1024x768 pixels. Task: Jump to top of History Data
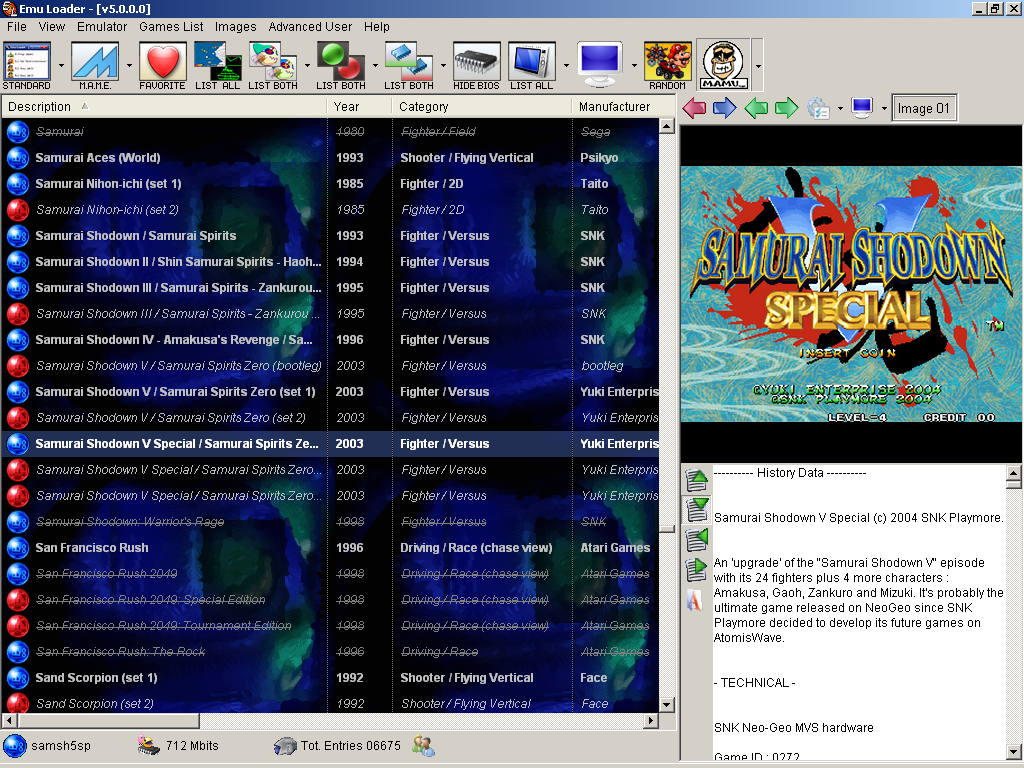pyautogui.click(x=697, y=480)
